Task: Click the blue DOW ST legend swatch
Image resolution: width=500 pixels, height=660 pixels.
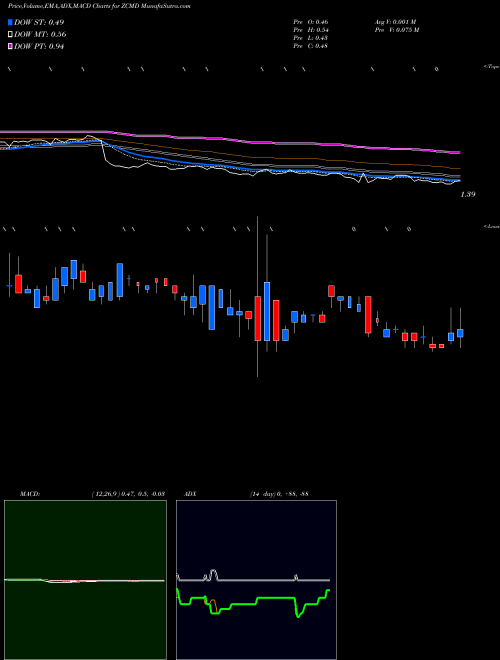Action: tap(11, 22)
